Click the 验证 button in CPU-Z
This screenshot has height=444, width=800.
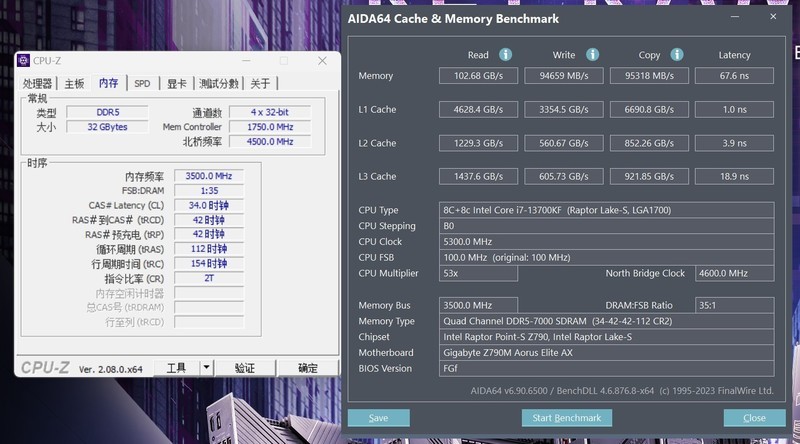245,367
